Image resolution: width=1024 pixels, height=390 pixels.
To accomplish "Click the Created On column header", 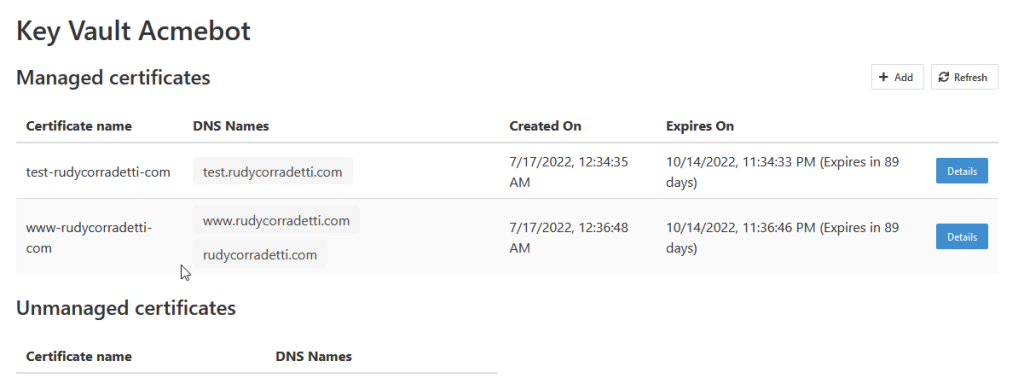I will coord(545,126).
